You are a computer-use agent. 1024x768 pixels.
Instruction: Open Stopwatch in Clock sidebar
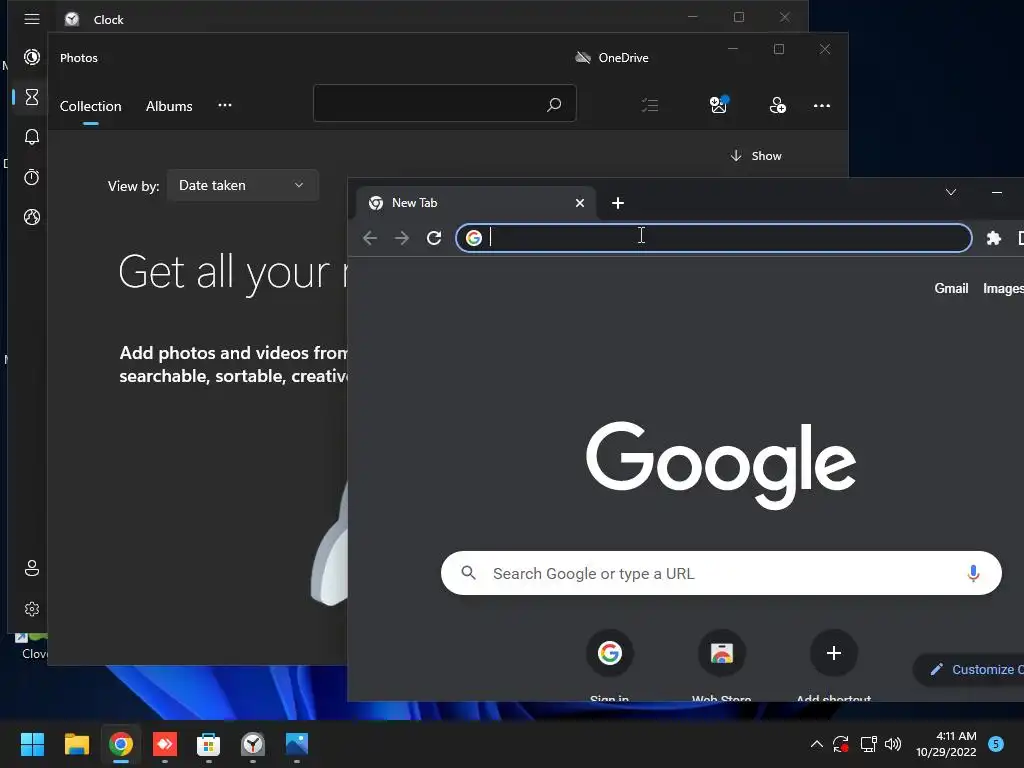(31, 177)
